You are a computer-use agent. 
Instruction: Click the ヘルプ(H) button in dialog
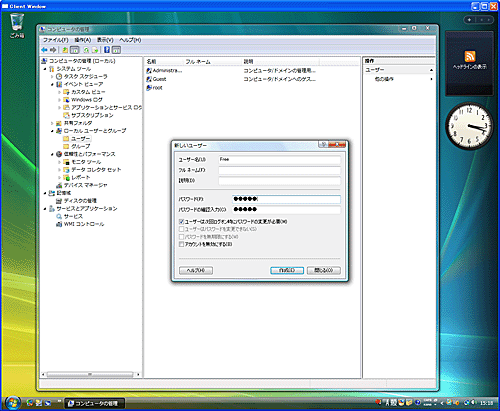[196, 270]
